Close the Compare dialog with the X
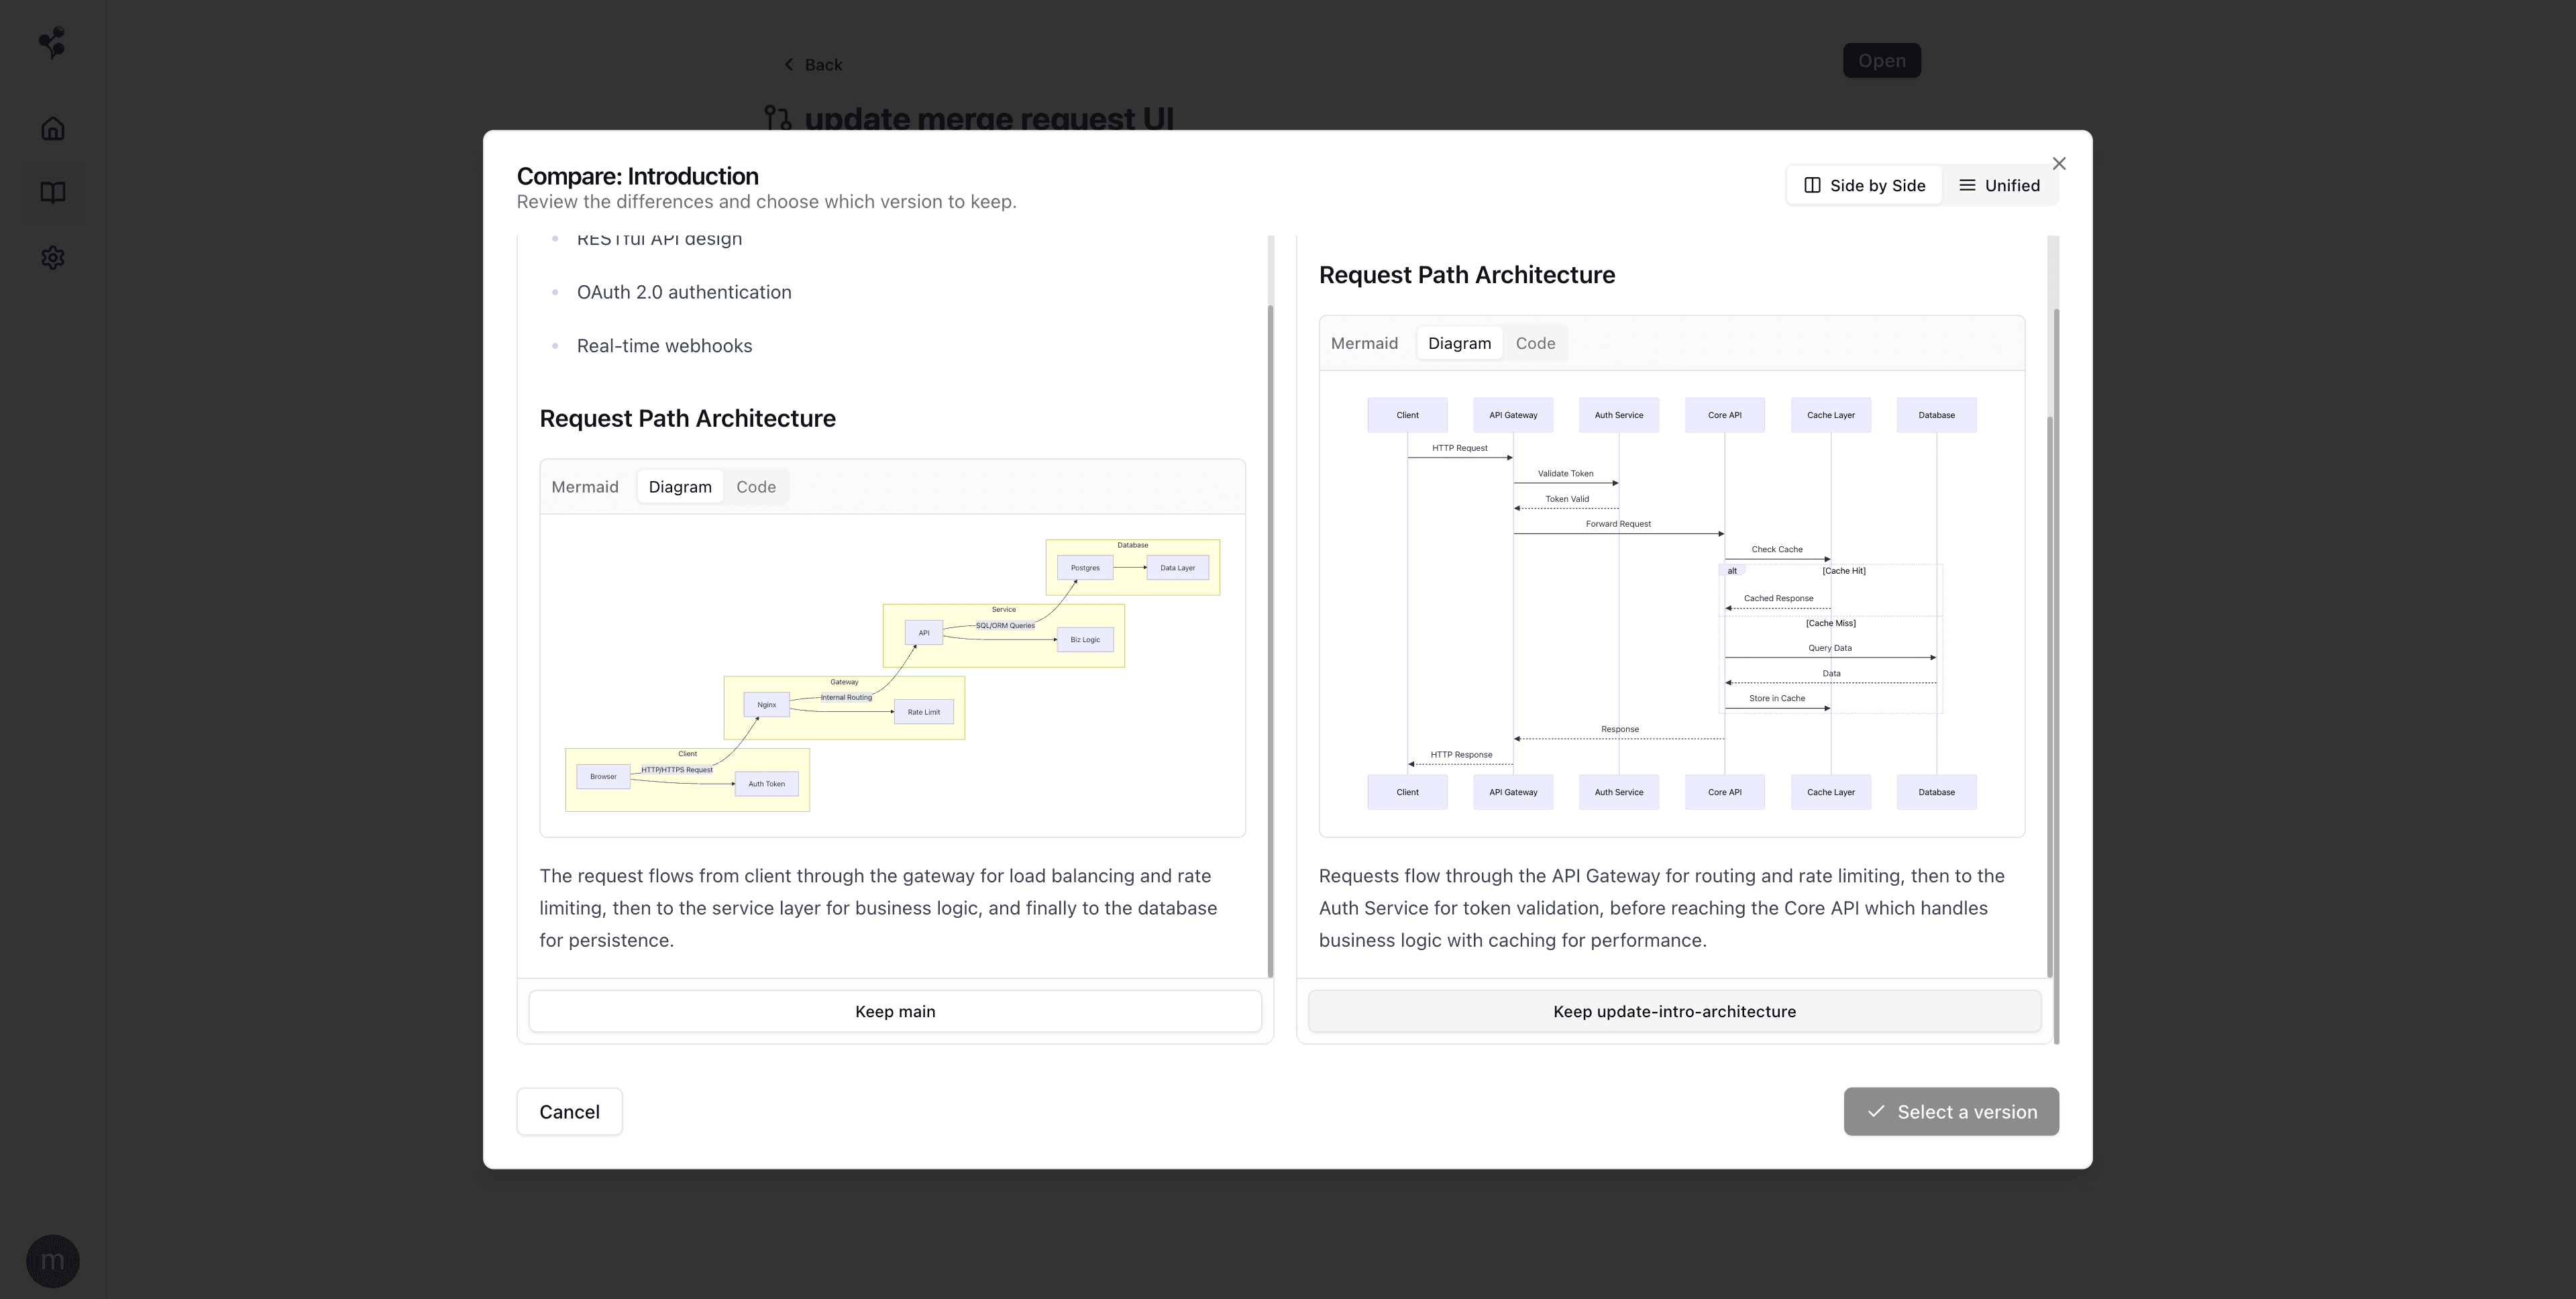2576x1299 pixels. point(2059,163)
